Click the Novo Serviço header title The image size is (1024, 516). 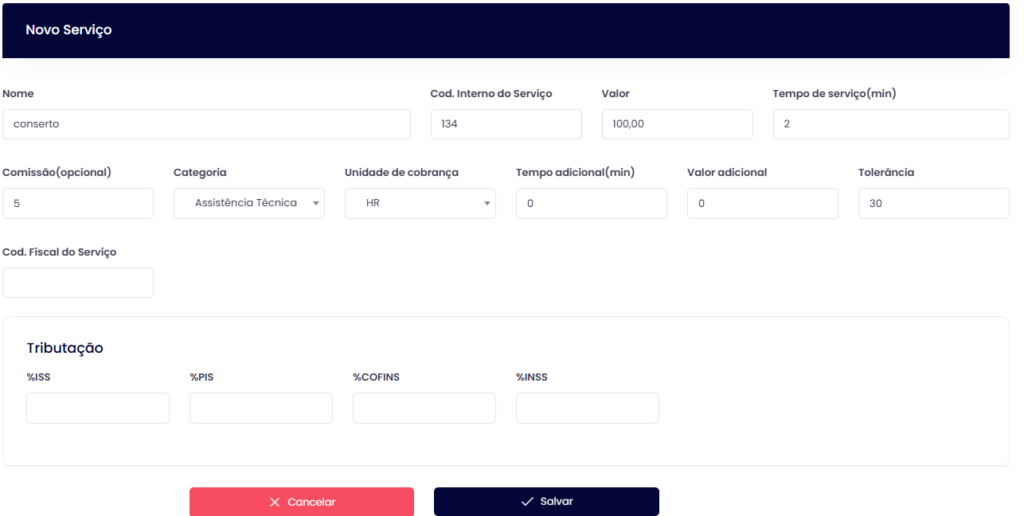(x=69, y=30)
